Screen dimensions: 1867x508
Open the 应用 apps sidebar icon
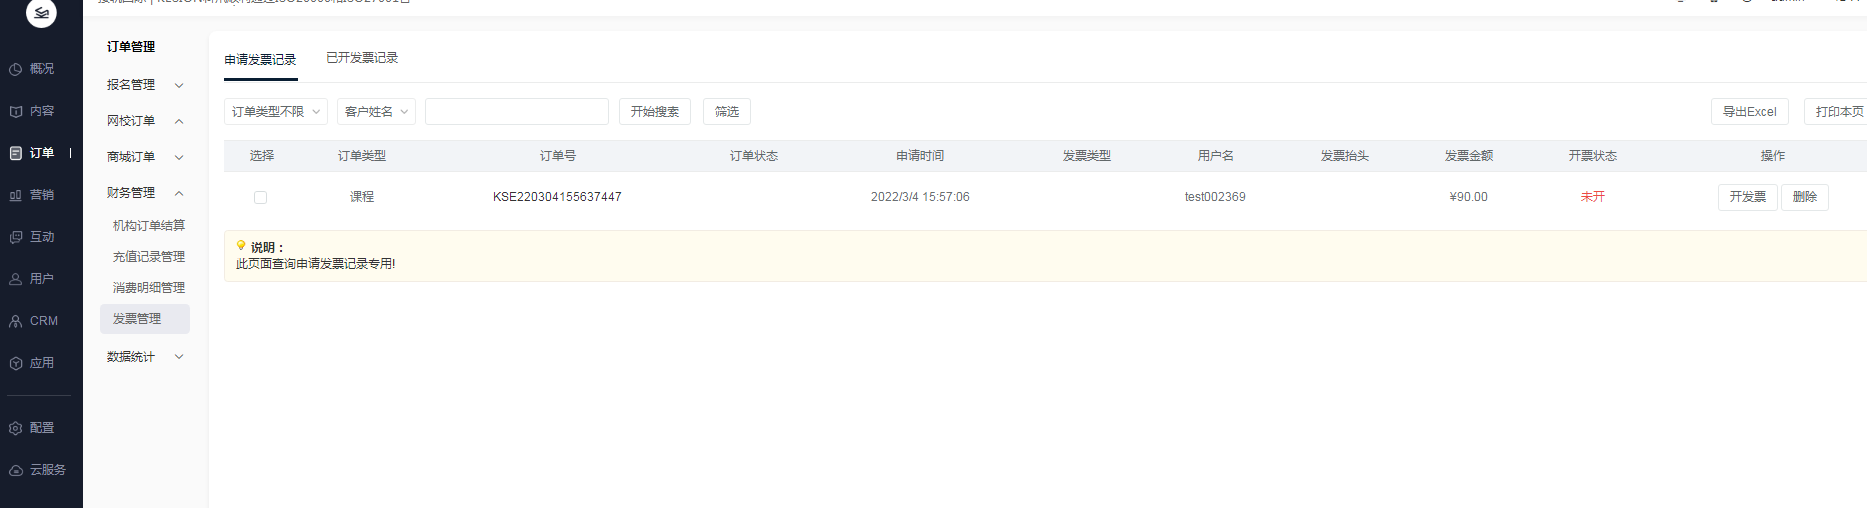click(x=16, y=363)
